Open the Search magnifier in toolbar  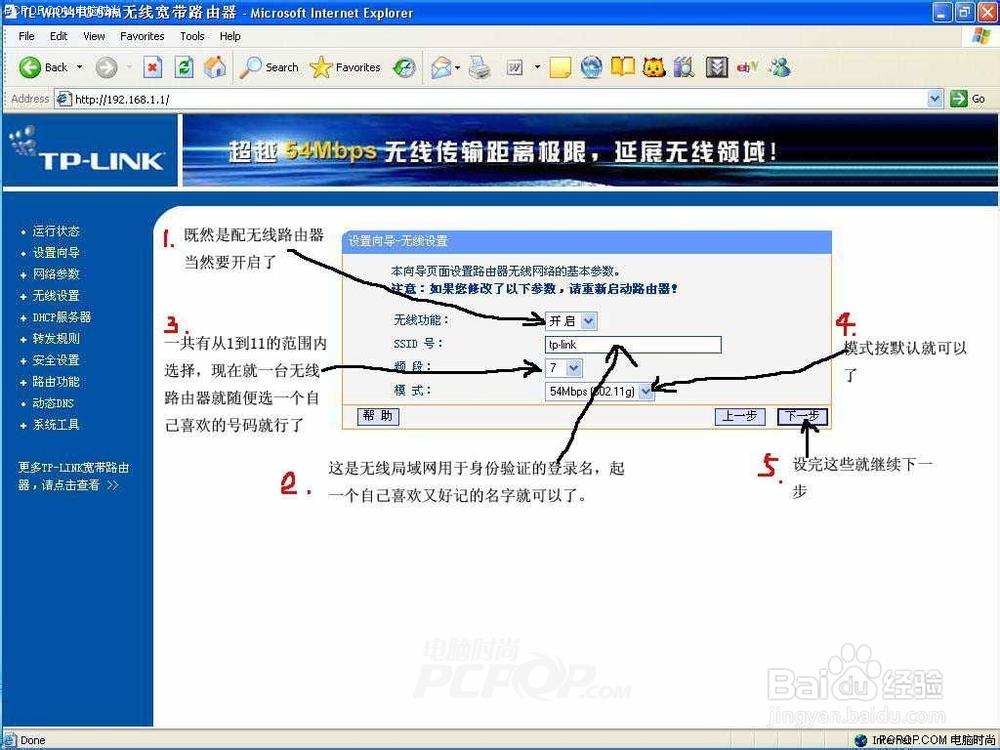point(269,67)
